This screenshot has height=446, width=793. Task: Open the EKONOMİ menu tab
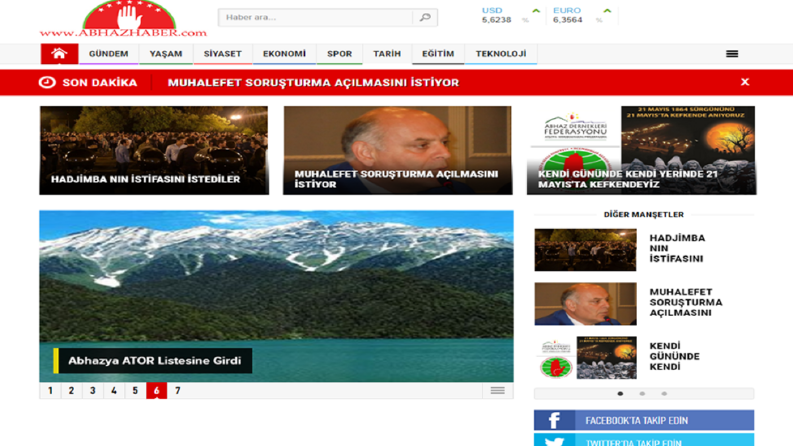284,54
